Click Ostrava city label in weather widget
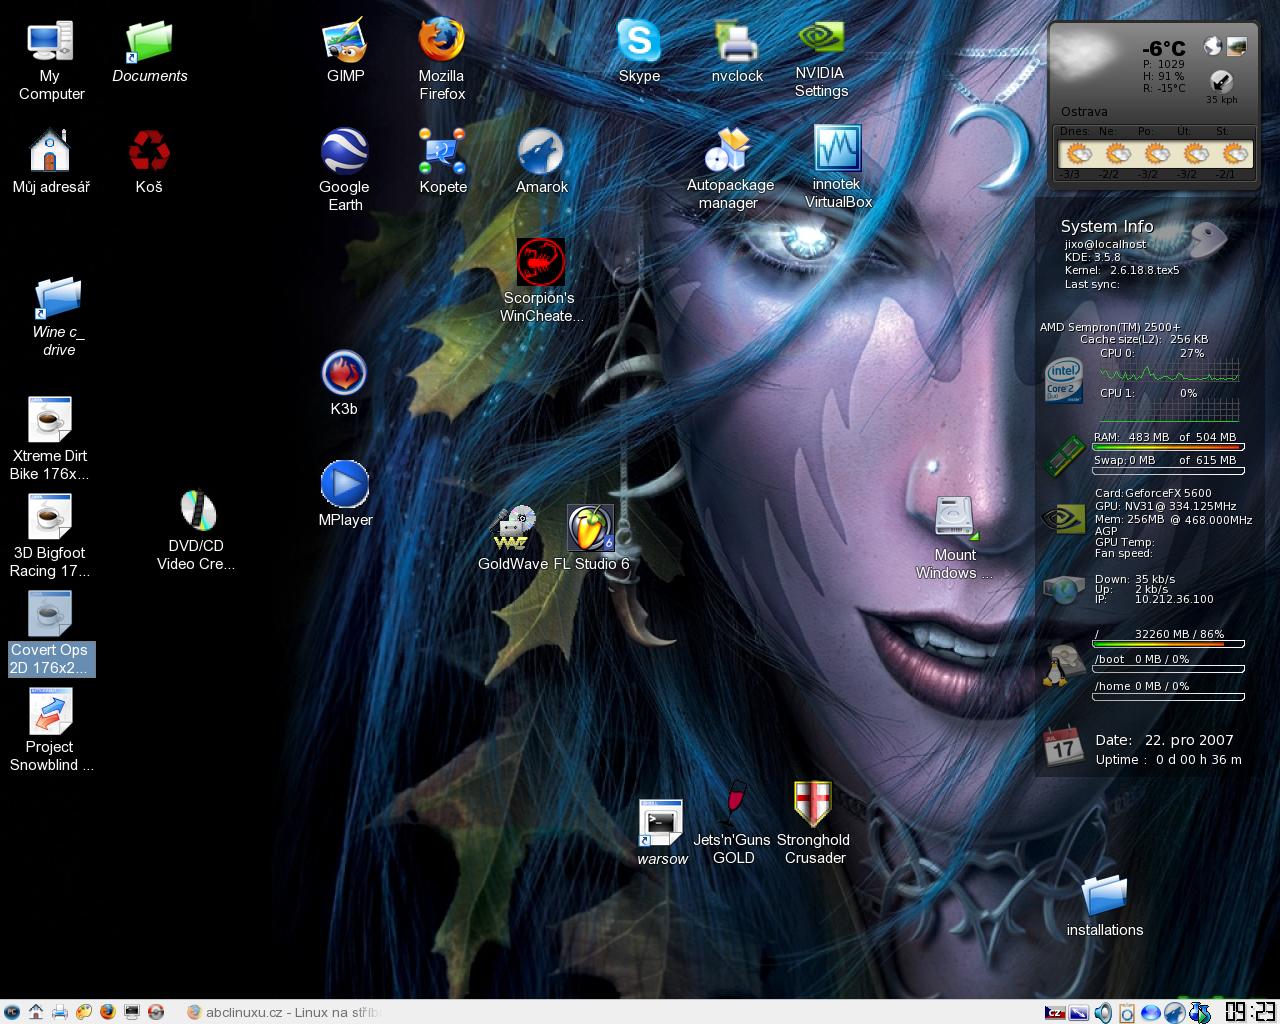The width and height of the screenshot is (1280, 1024). click(x=1084, y=112)
